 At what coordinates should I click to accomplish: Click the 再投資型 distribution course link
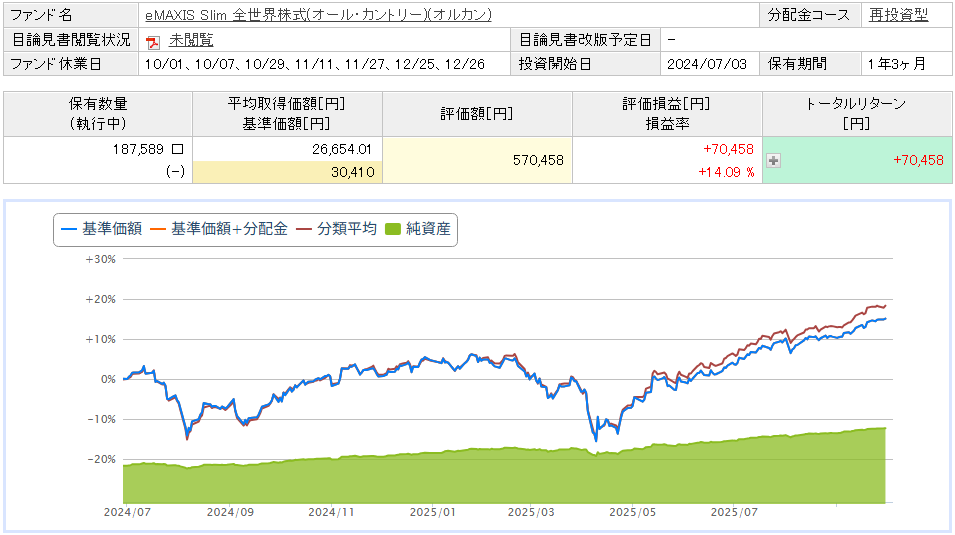tap(899, 14)
